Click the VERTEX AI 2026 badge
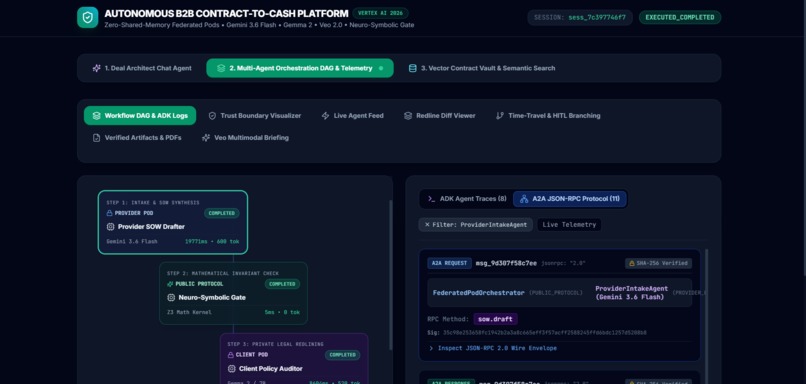Viewport: 806px width, 384px height. [380, 13]
